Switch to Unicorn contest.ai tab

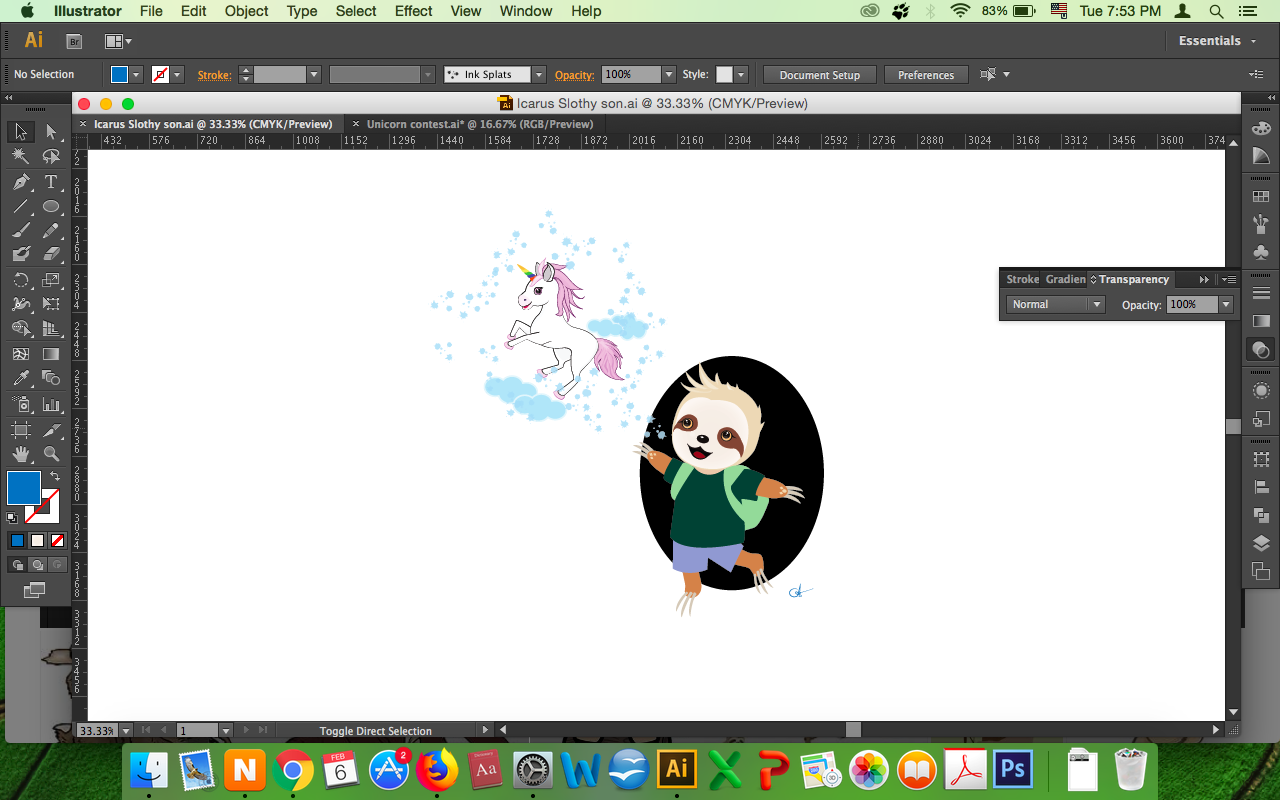click(x=479, y=124)
